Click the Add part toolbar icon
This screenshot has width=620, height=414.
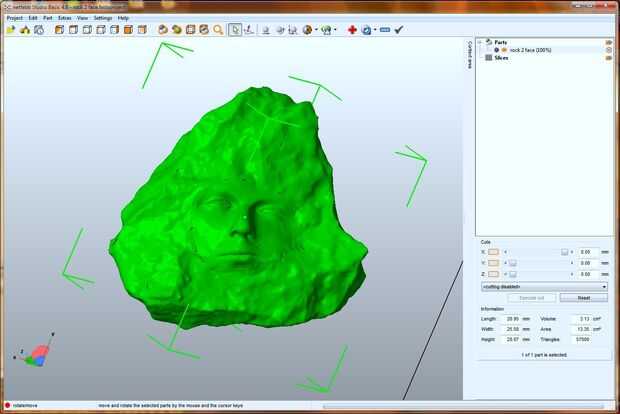coord(25,30)
